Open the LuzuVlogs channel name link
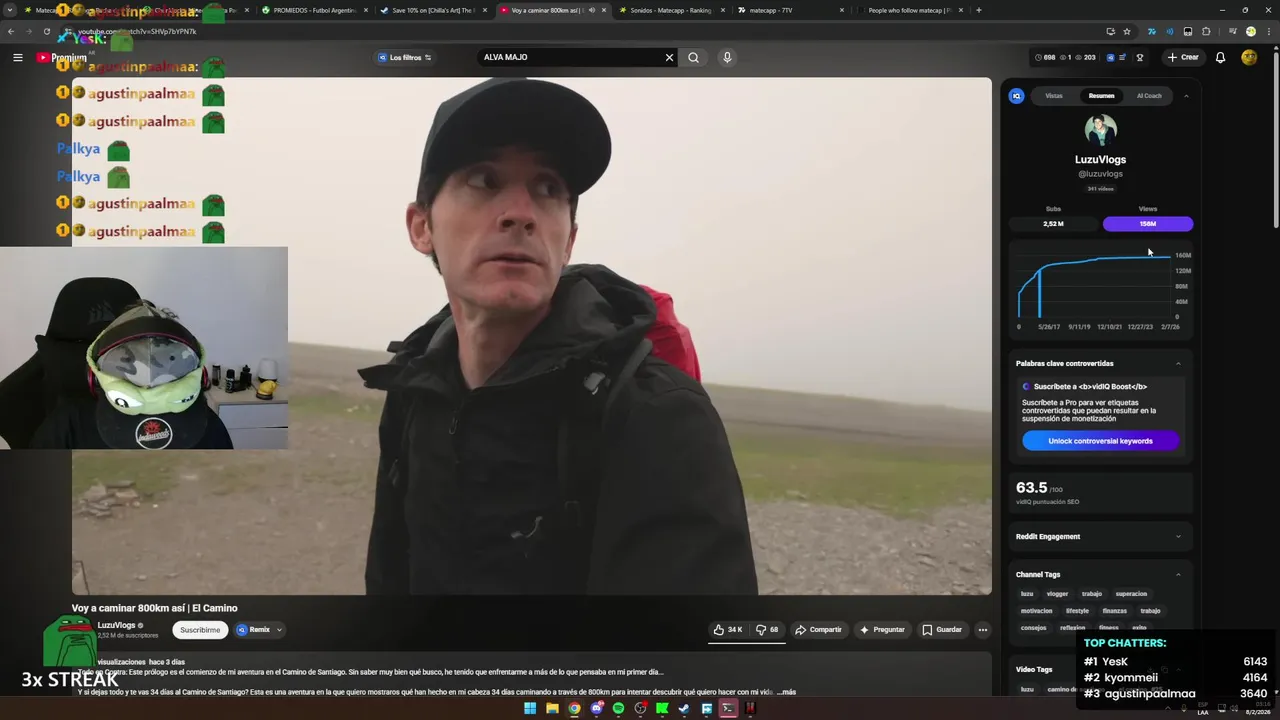Image resolution: width=1280 pixels, height=720 pixels. [x=116, y=625]
